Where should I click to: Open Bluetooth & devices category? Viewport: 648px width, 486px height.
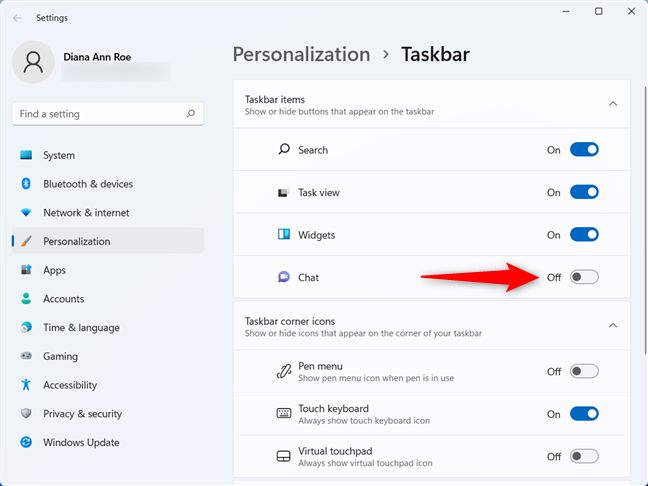(x=108, y=184)
